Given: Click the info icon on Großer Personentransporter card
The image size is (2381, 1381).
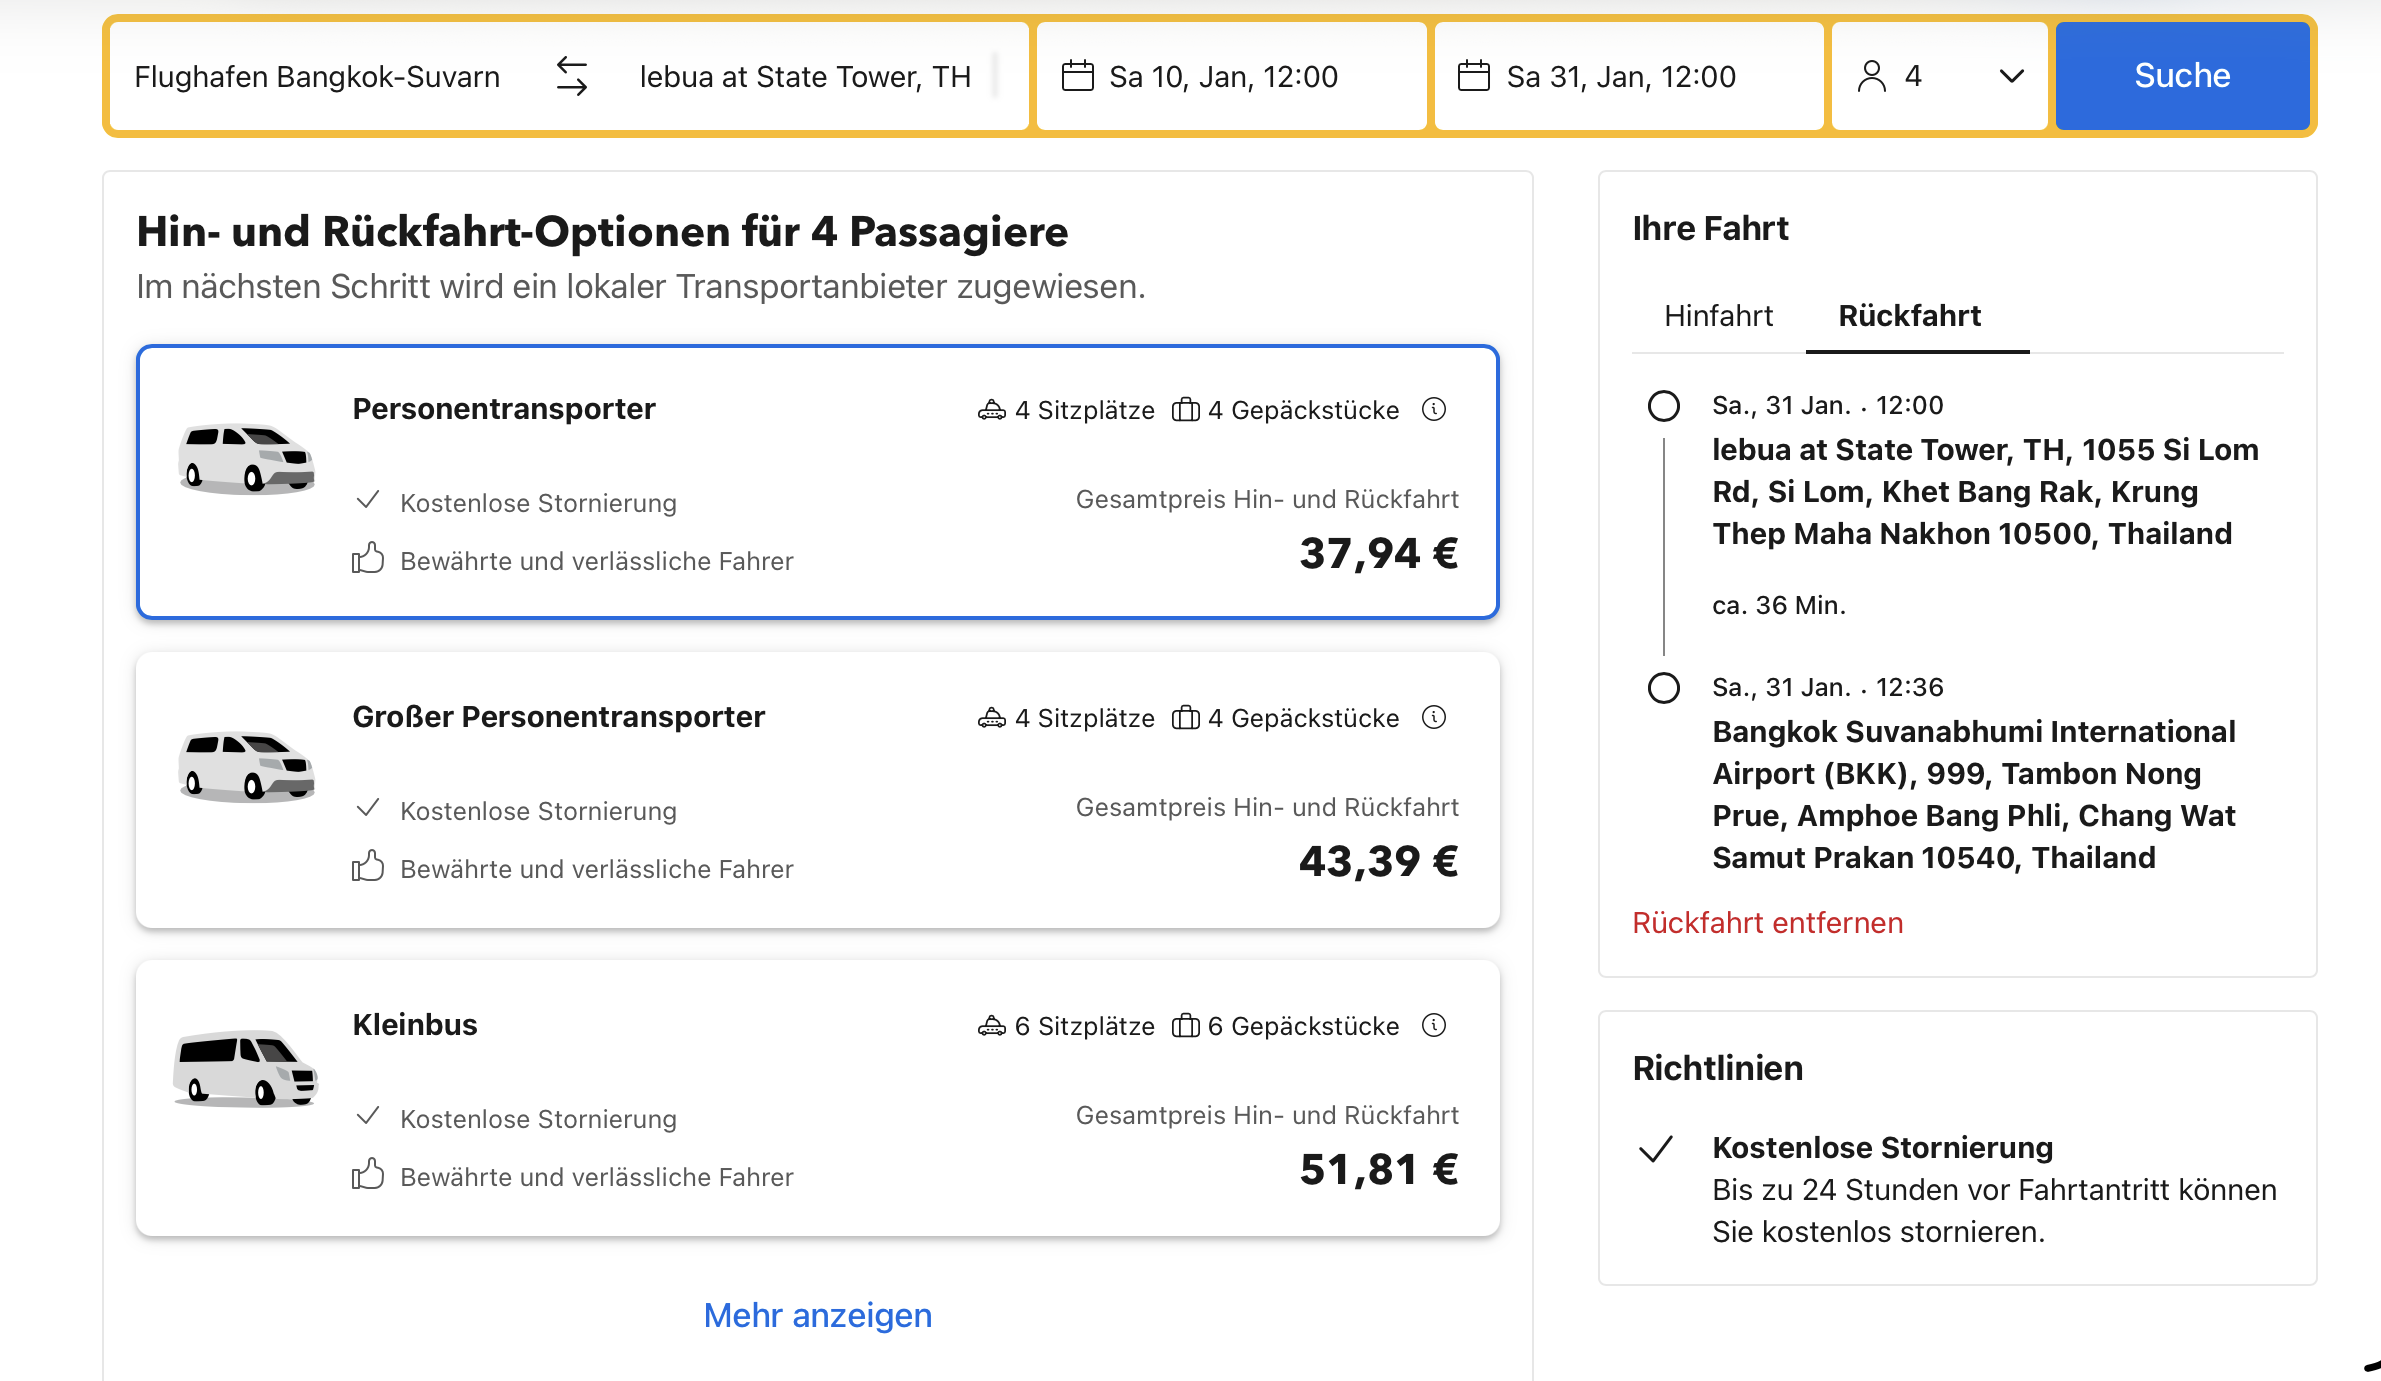Looking at the screenshot, I should [1434, 717].
